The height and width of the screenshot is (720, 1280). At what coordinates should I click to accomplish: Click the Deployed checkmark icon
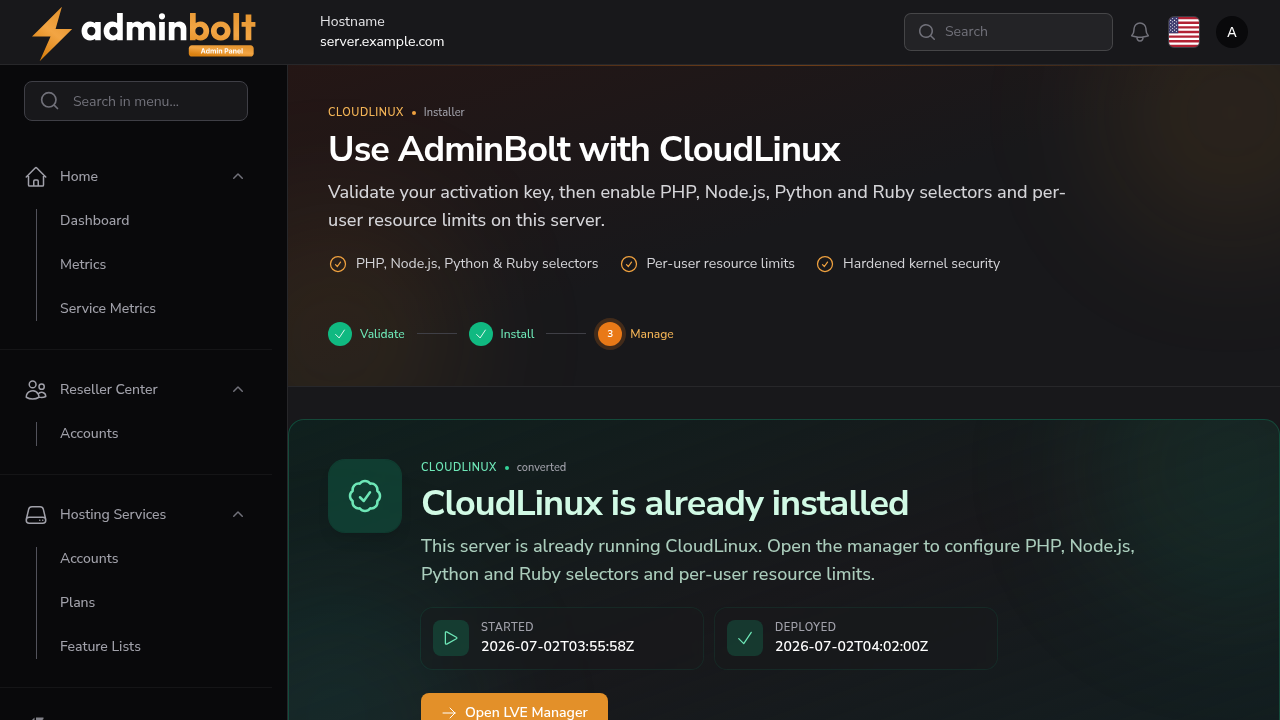(745, 638)
